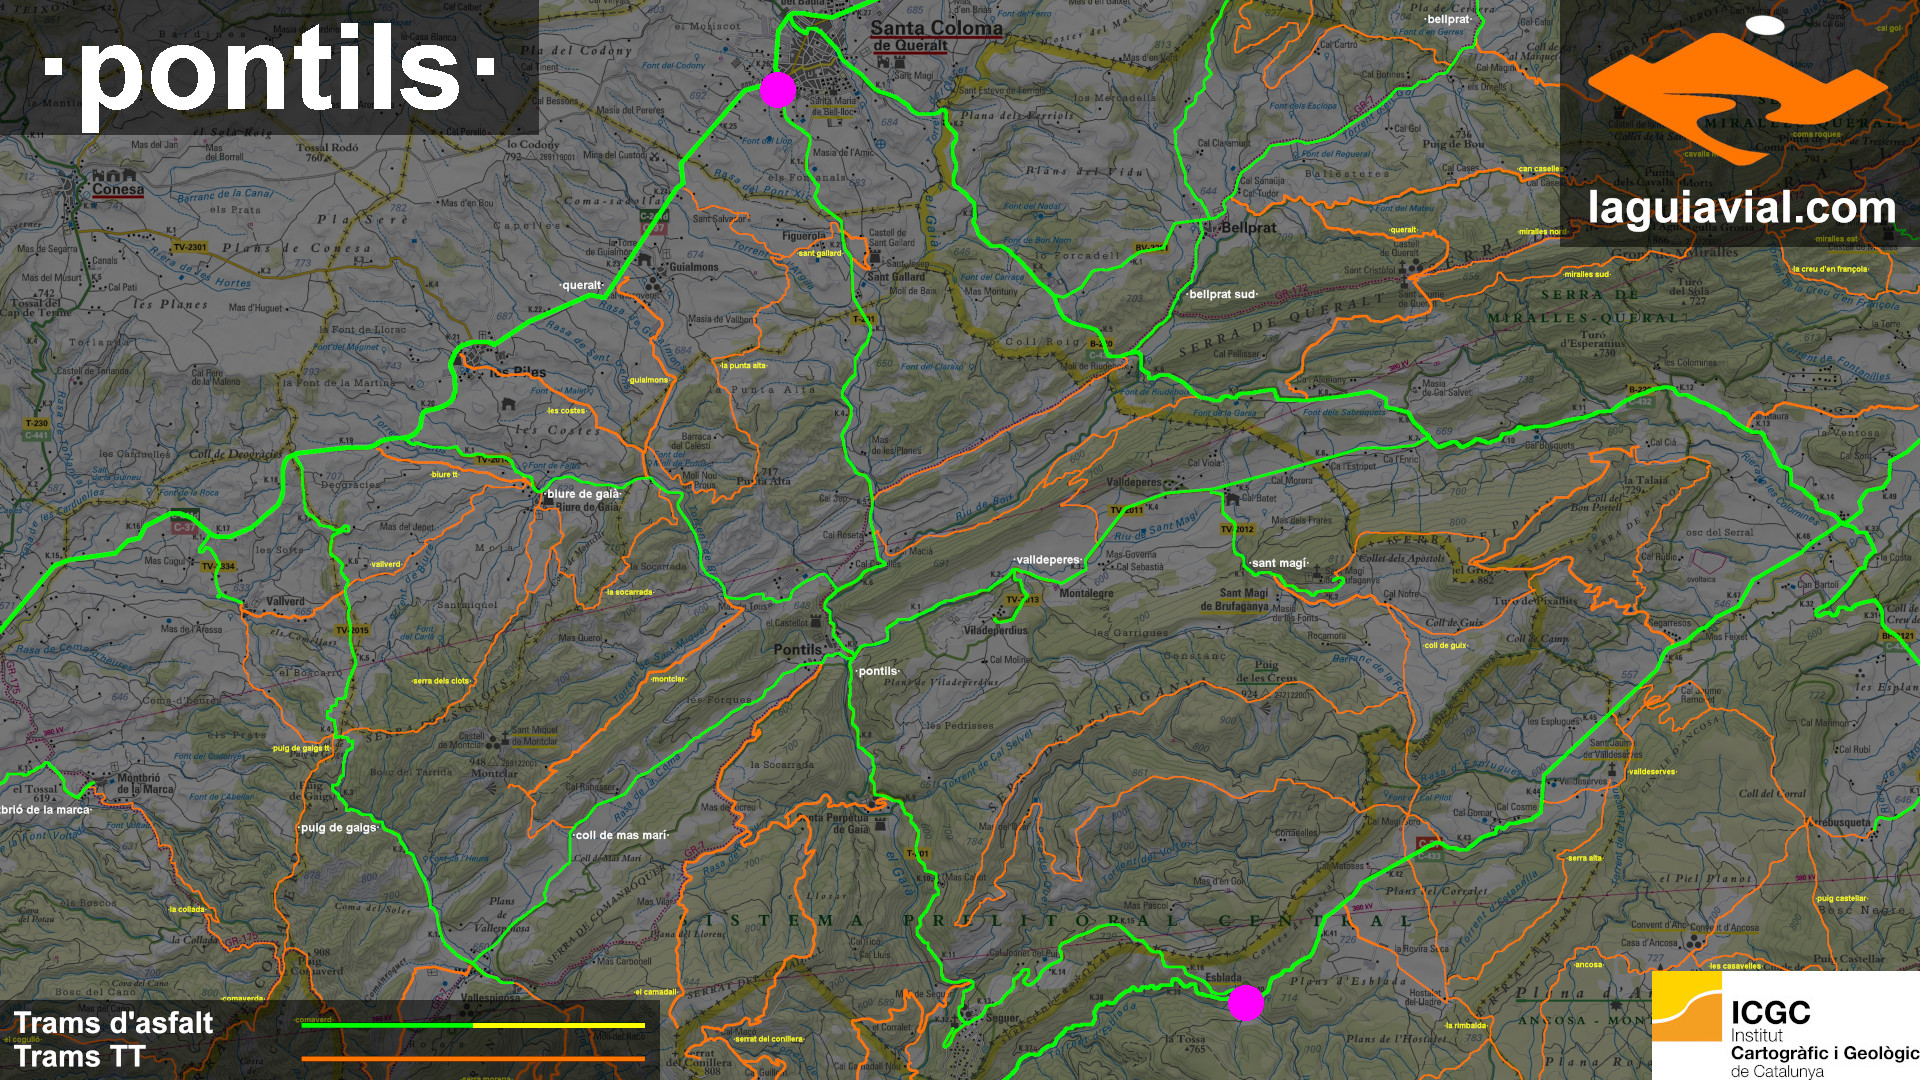Click the orange TT legend line

click(x=473, y=1058)
